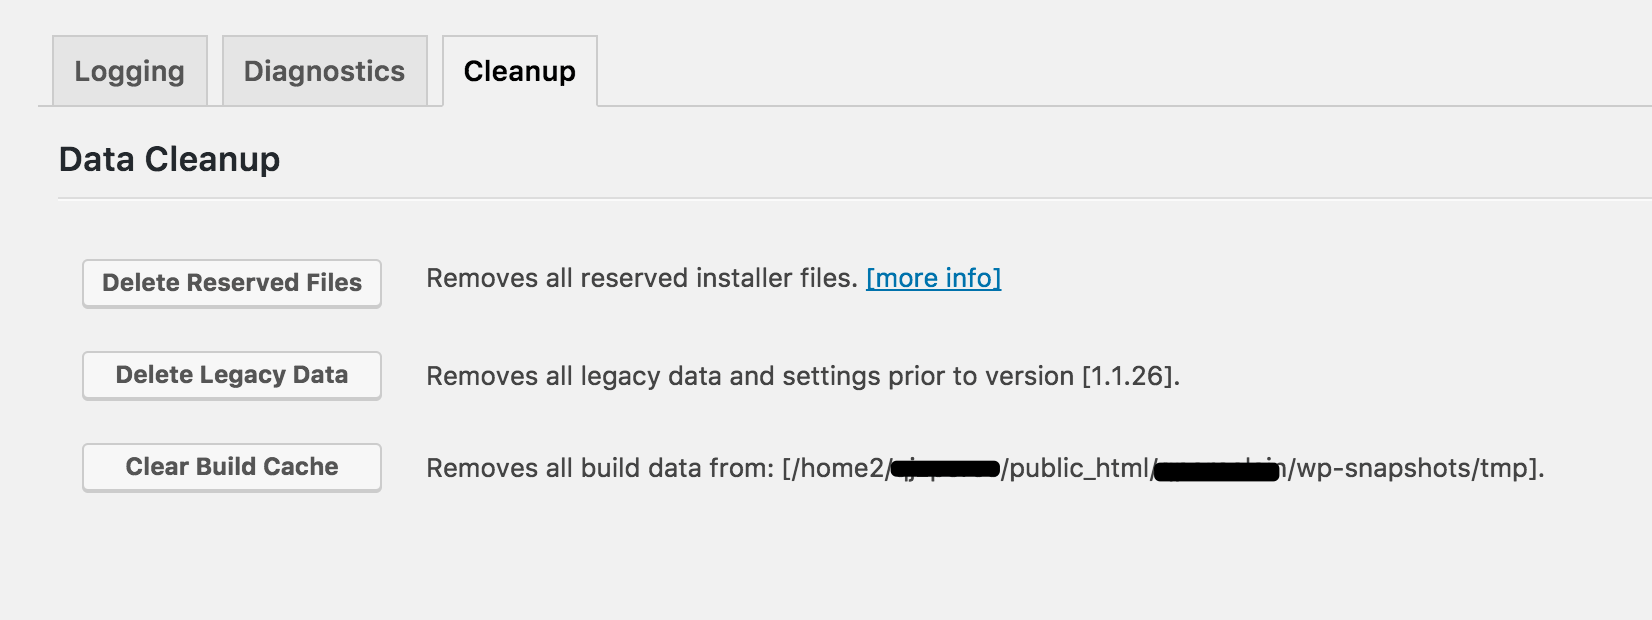Select the Cleanup tab
Image resolution: width=1652 pixels, height=620 pixels.
click(519, 71)
